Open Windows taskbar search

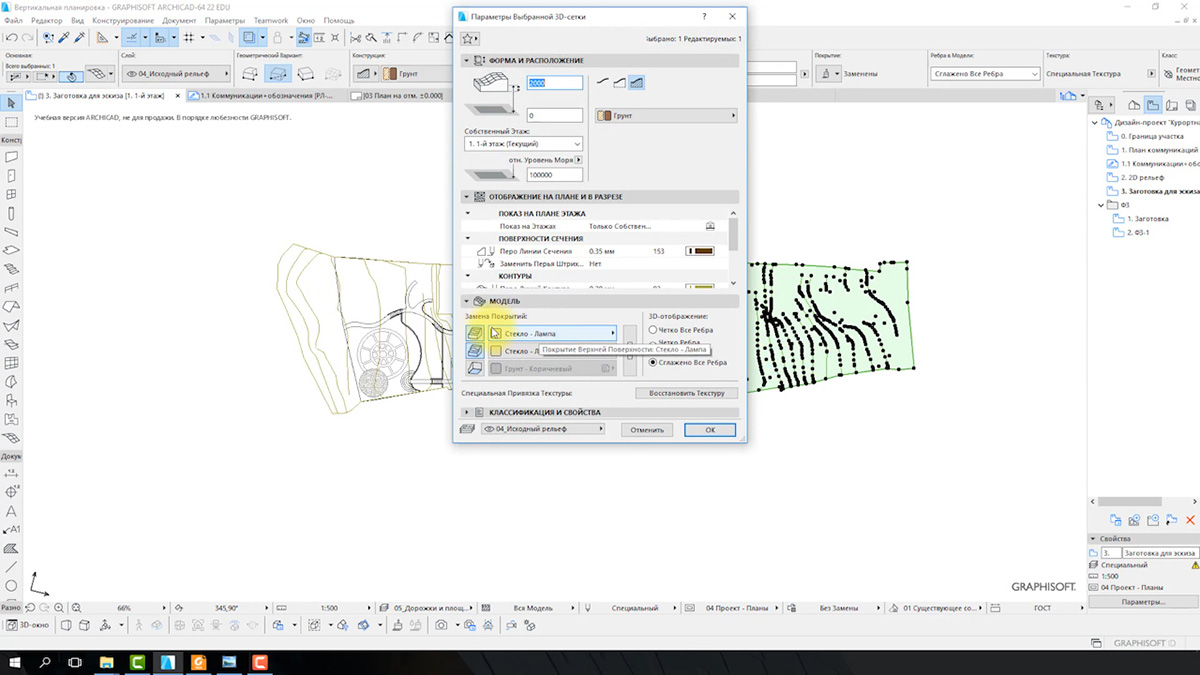click(46, 662)
